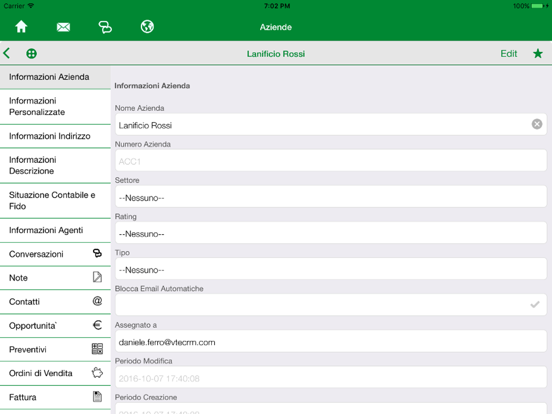Viewport: 552px width, 414px height.
Task: Click the Ordini di Vendita piggy bank icon
Action: (x=97, y=373)
